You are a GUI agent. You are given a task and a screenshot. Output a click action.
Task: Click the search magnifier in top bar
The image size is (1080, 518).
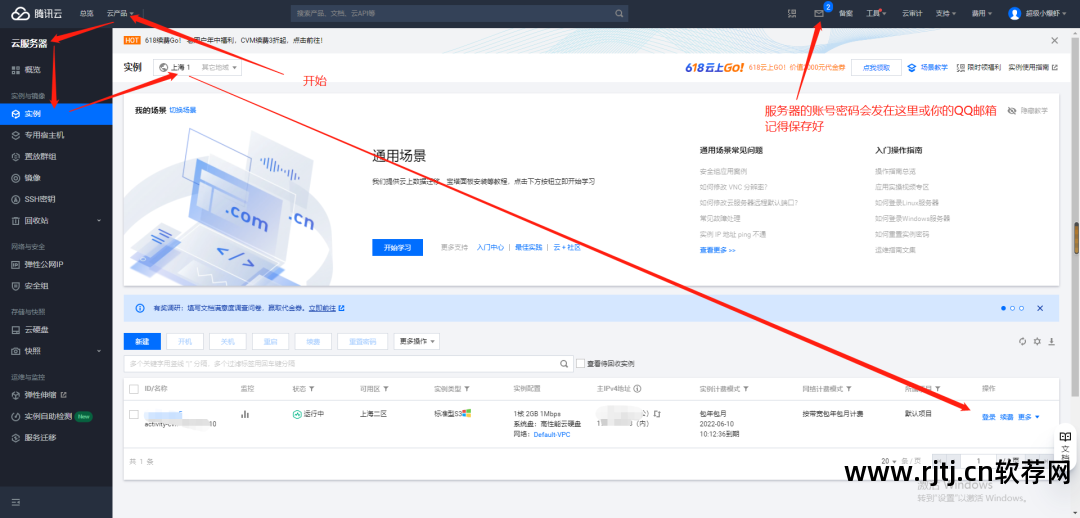click(619, 13)
